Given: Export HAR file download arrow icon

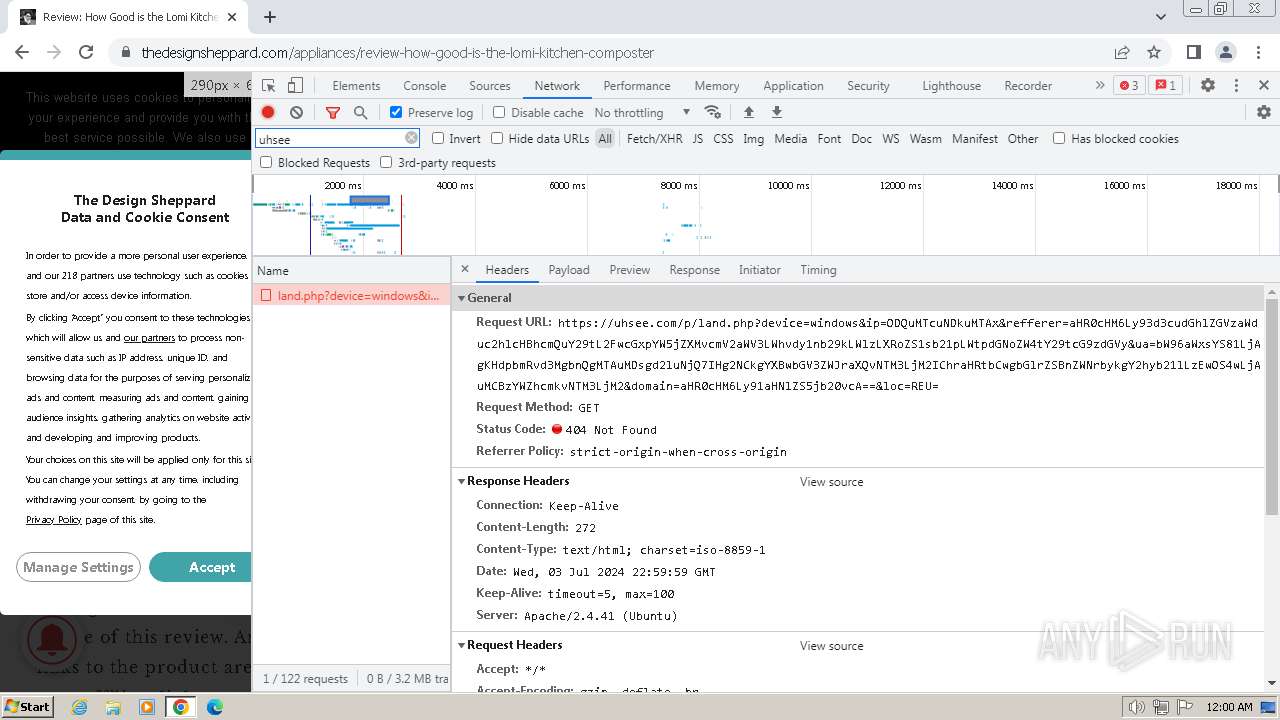Looking at the screenshot, I should point(776,112).
